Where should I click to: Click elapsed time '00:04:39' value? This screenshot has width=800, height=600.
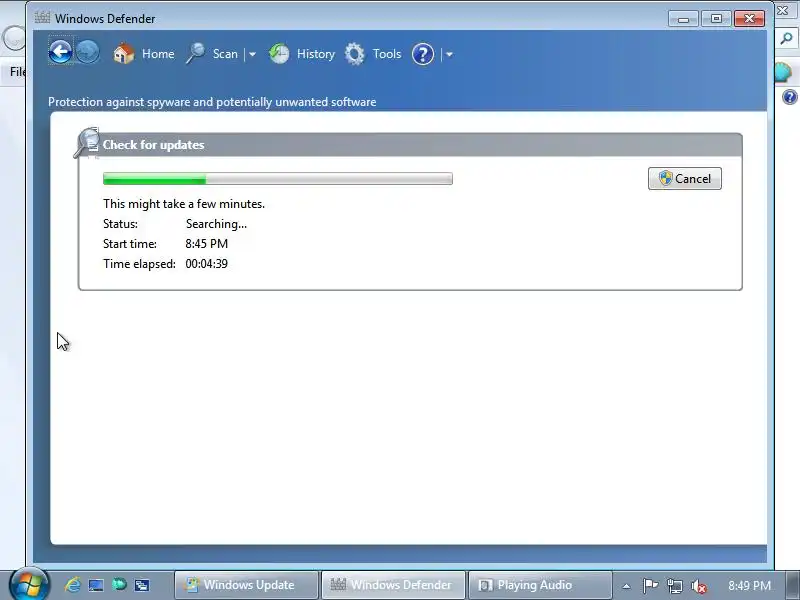click(207, 264)
